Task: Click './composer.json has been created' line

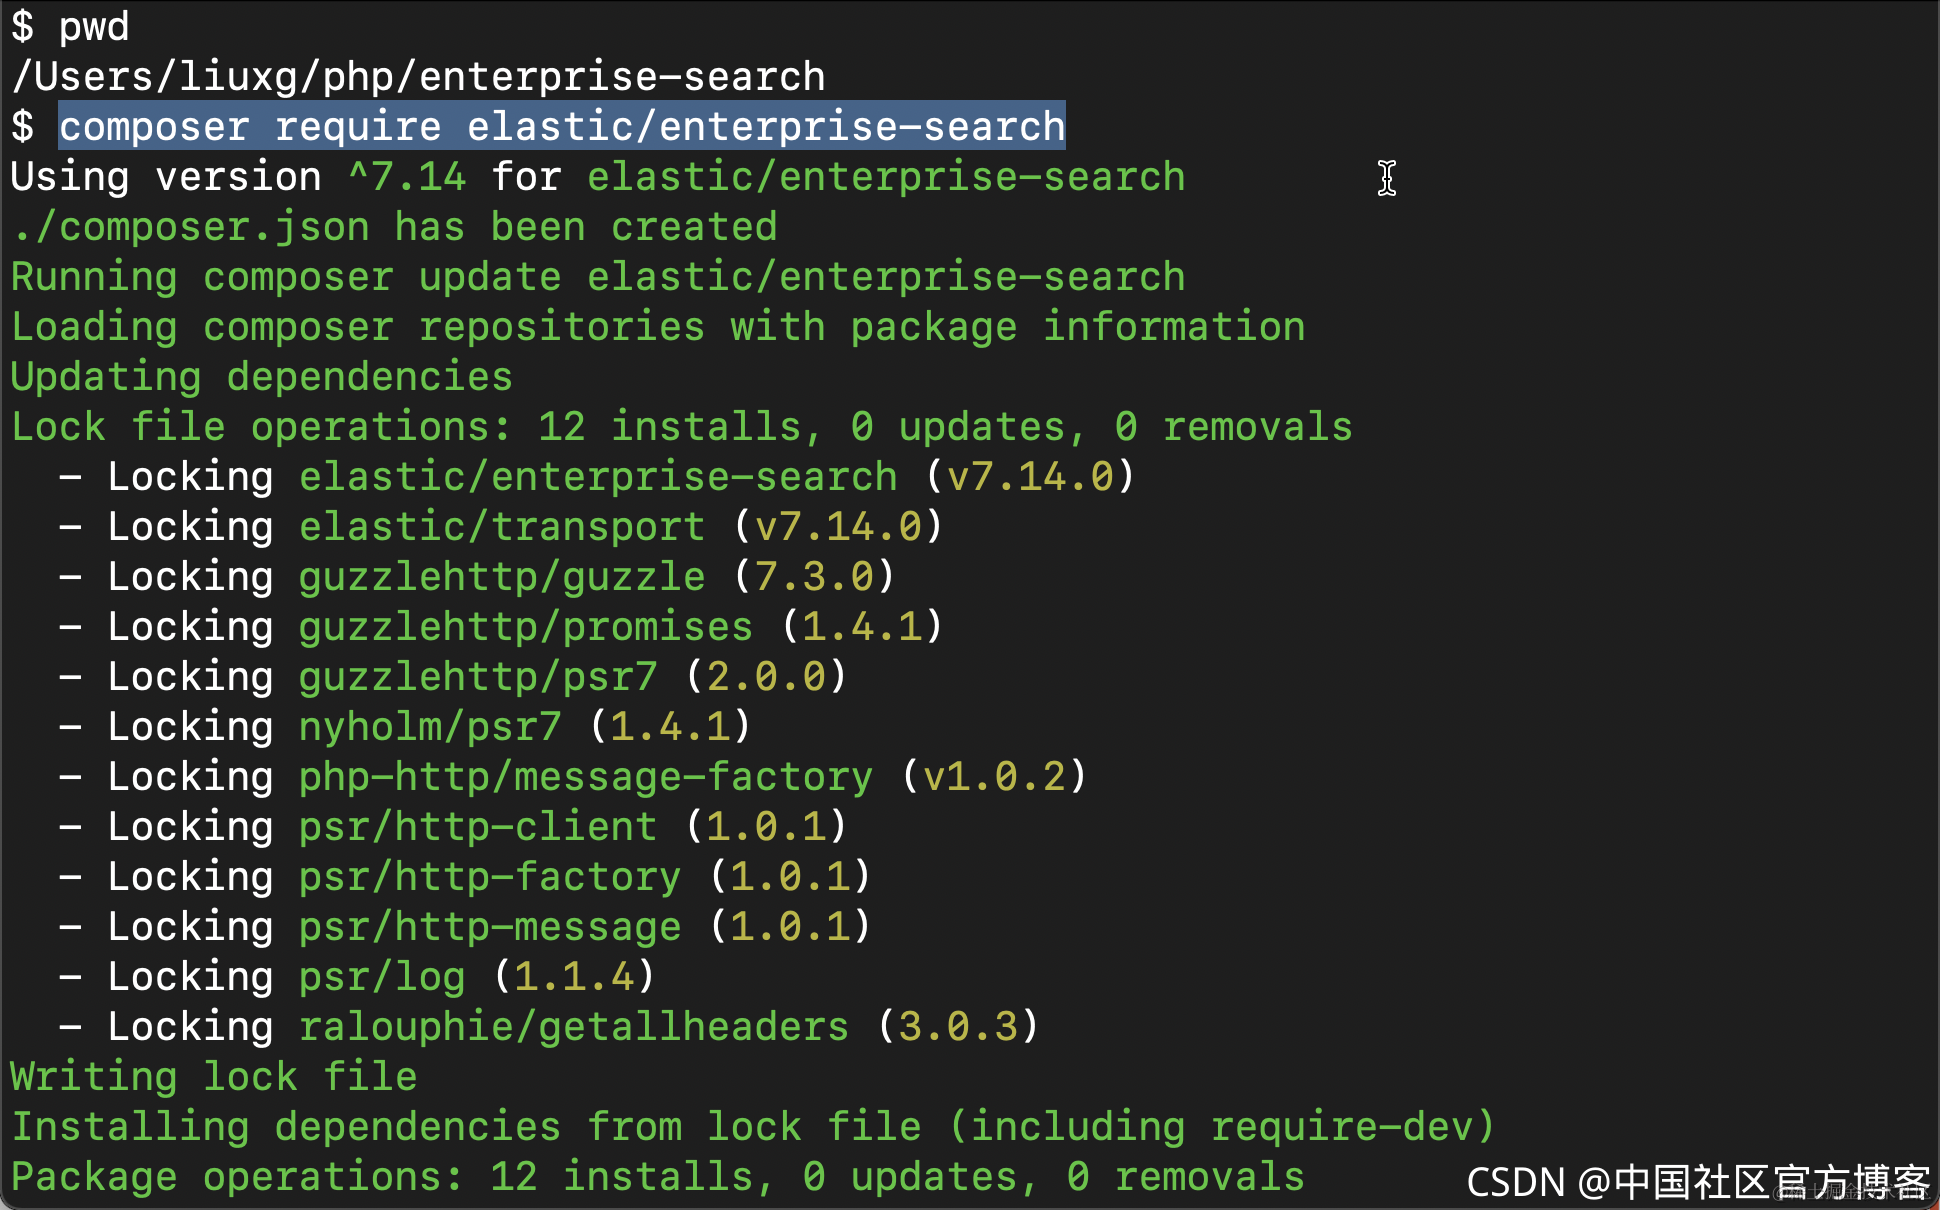Action: [x=394, y=227]
